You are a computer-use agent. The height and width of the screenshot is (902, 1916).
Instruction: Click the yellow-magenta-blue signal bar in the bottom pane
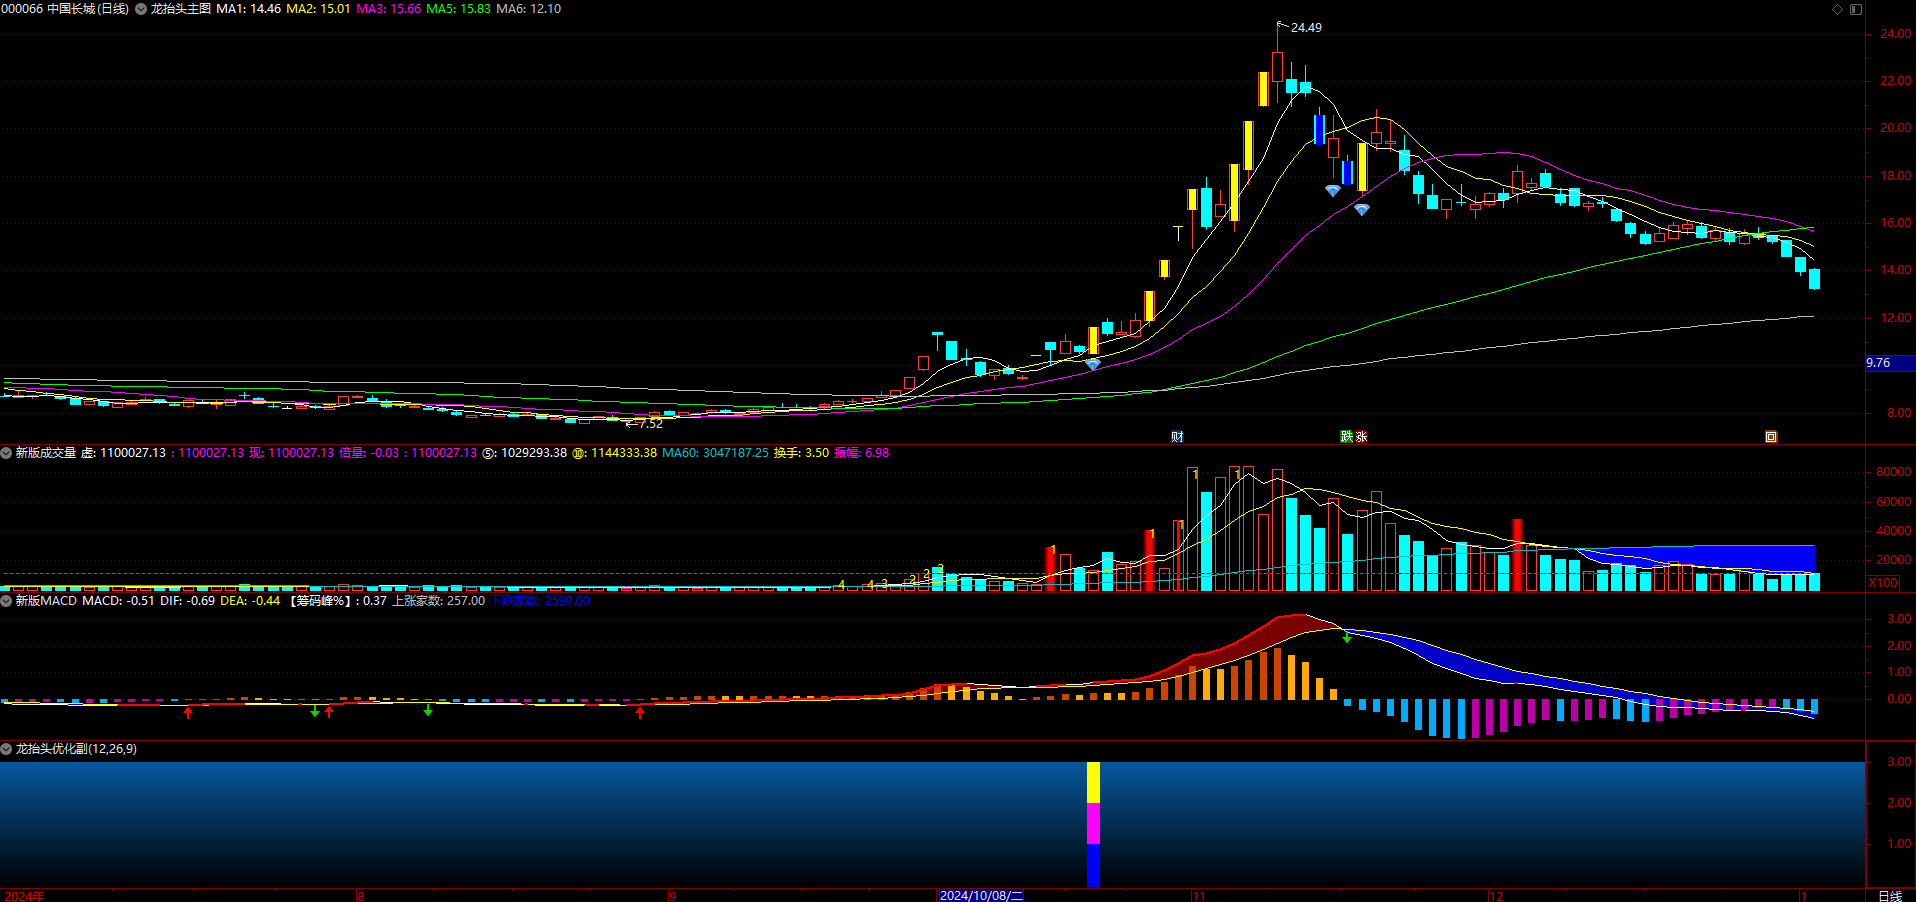pos(1093,824)
